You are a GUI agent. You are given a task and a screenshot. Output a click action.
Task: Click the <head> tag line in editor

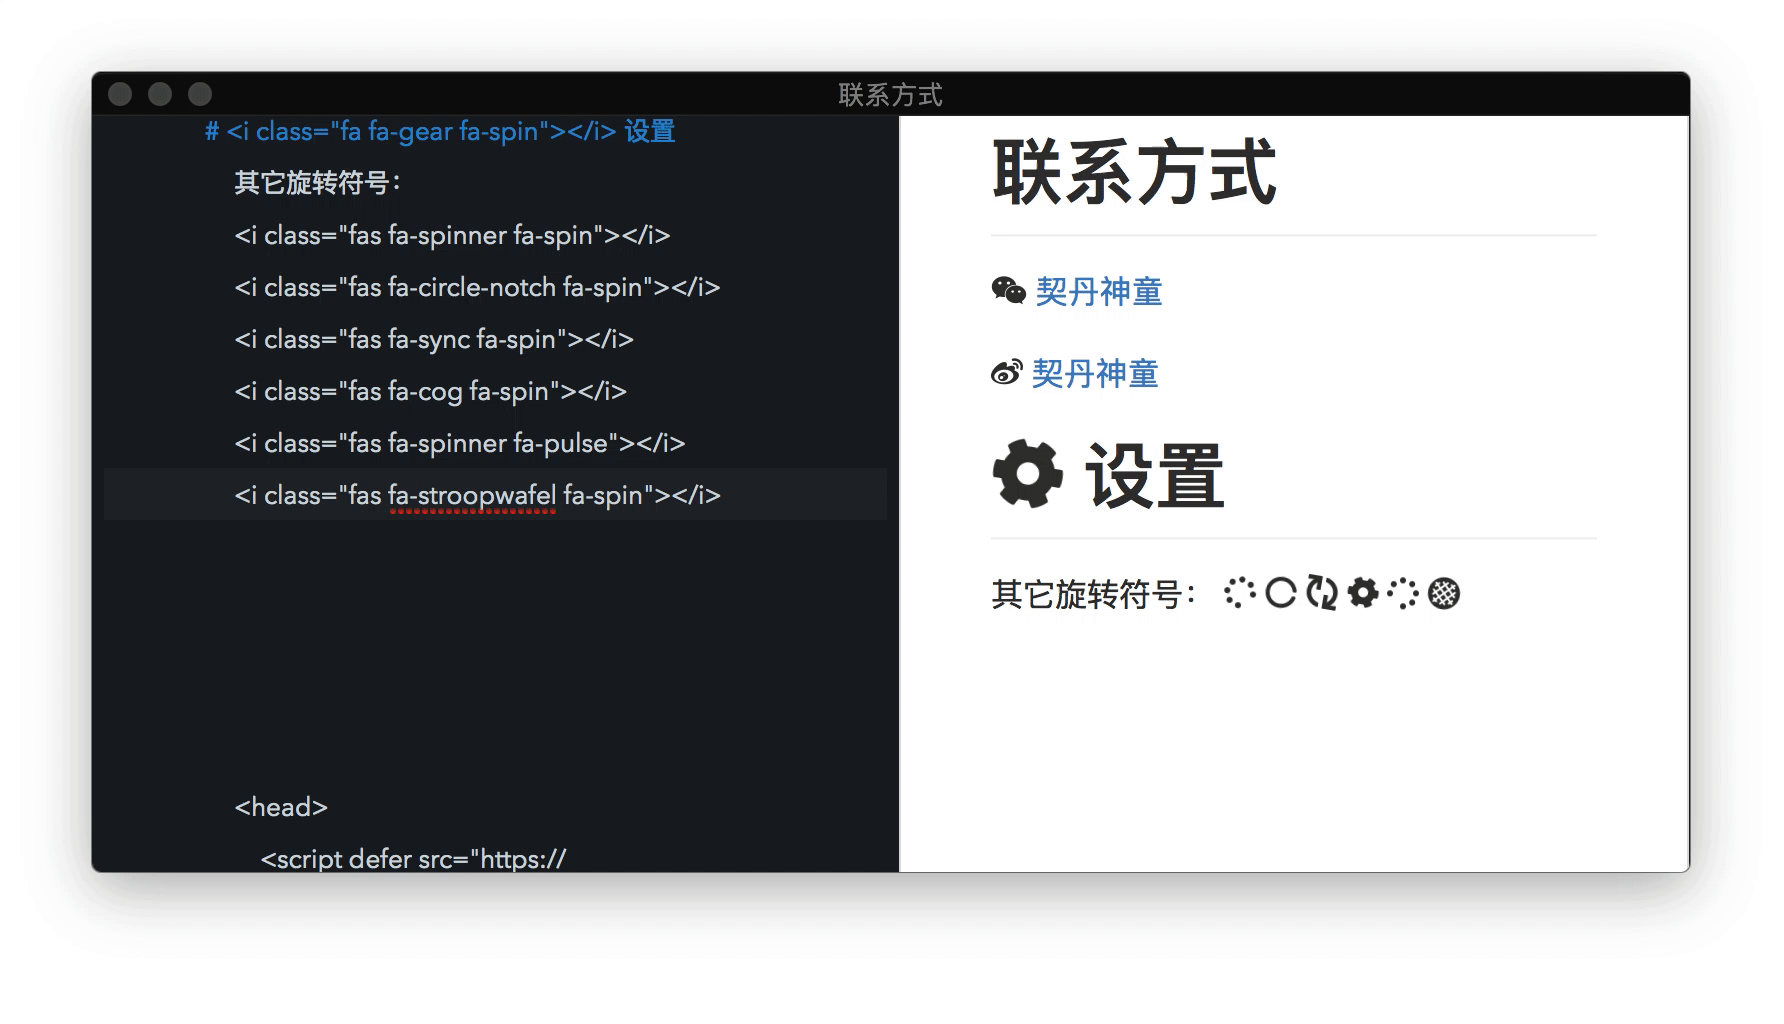(x=281, y=807)
